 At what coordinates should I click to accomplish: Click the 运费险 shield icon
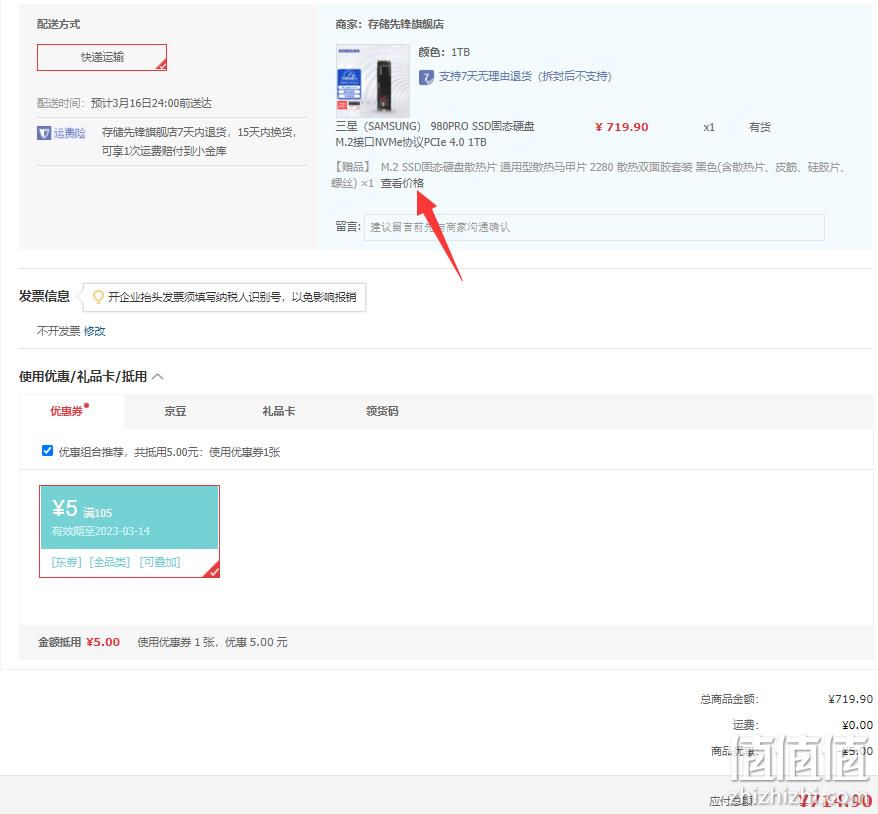coord(44,133)
